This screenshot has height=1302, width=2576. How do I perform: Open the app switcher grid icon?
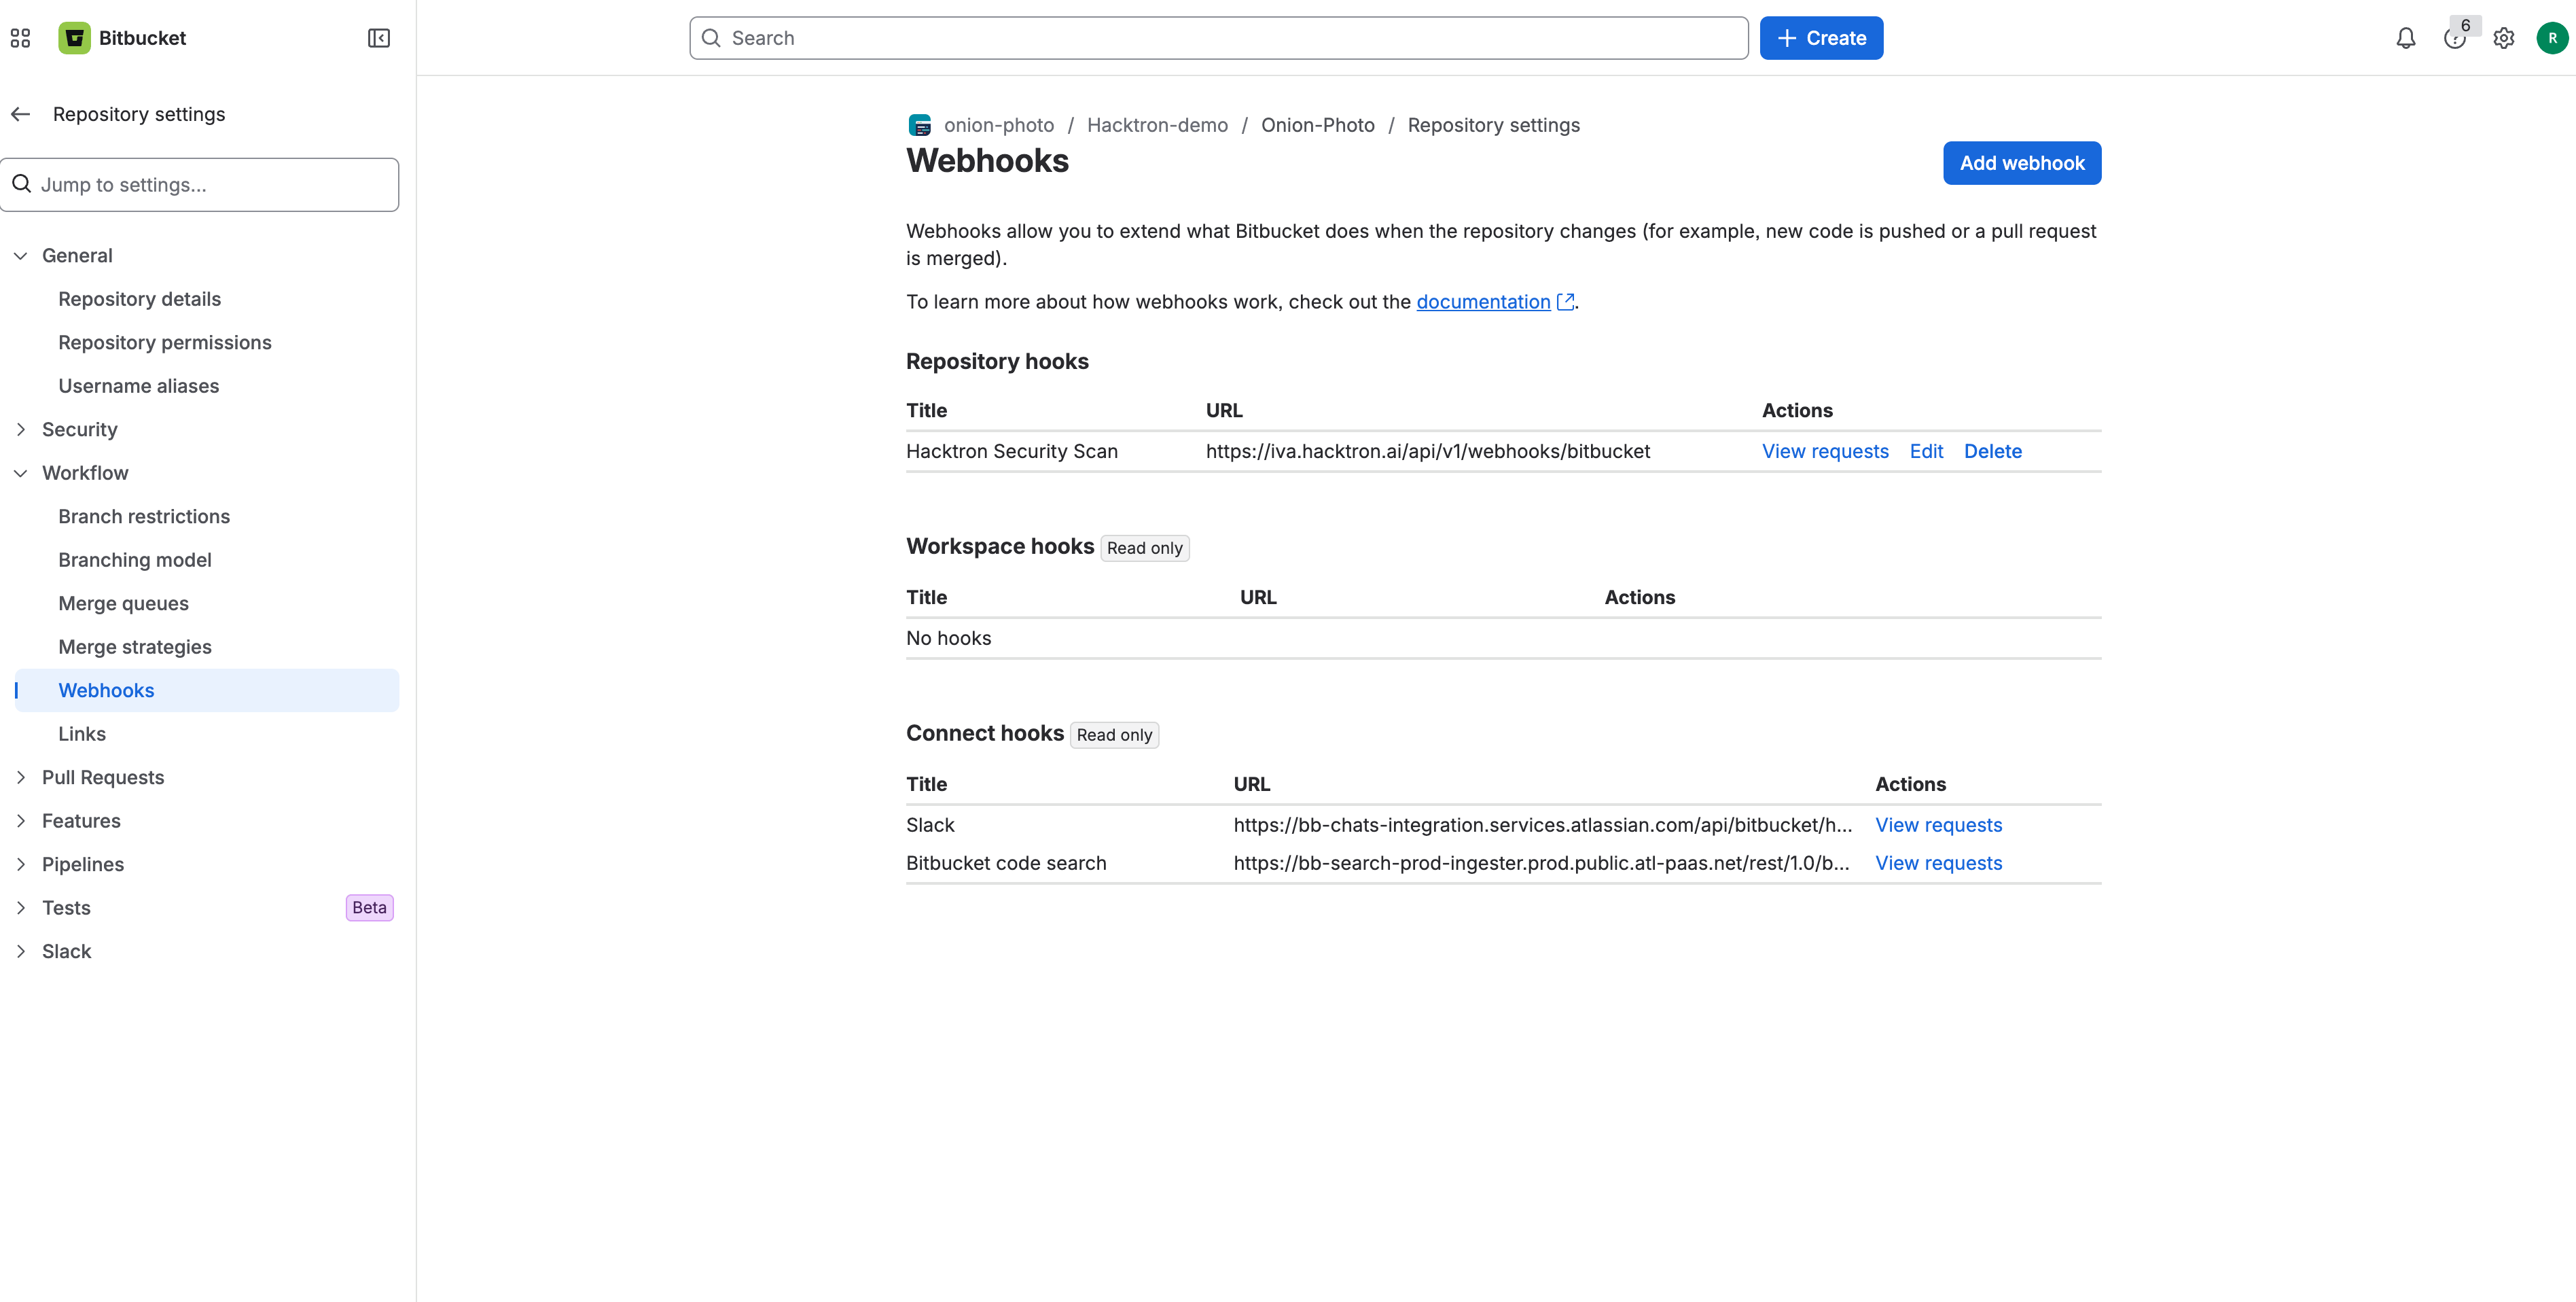click(20, 38)
